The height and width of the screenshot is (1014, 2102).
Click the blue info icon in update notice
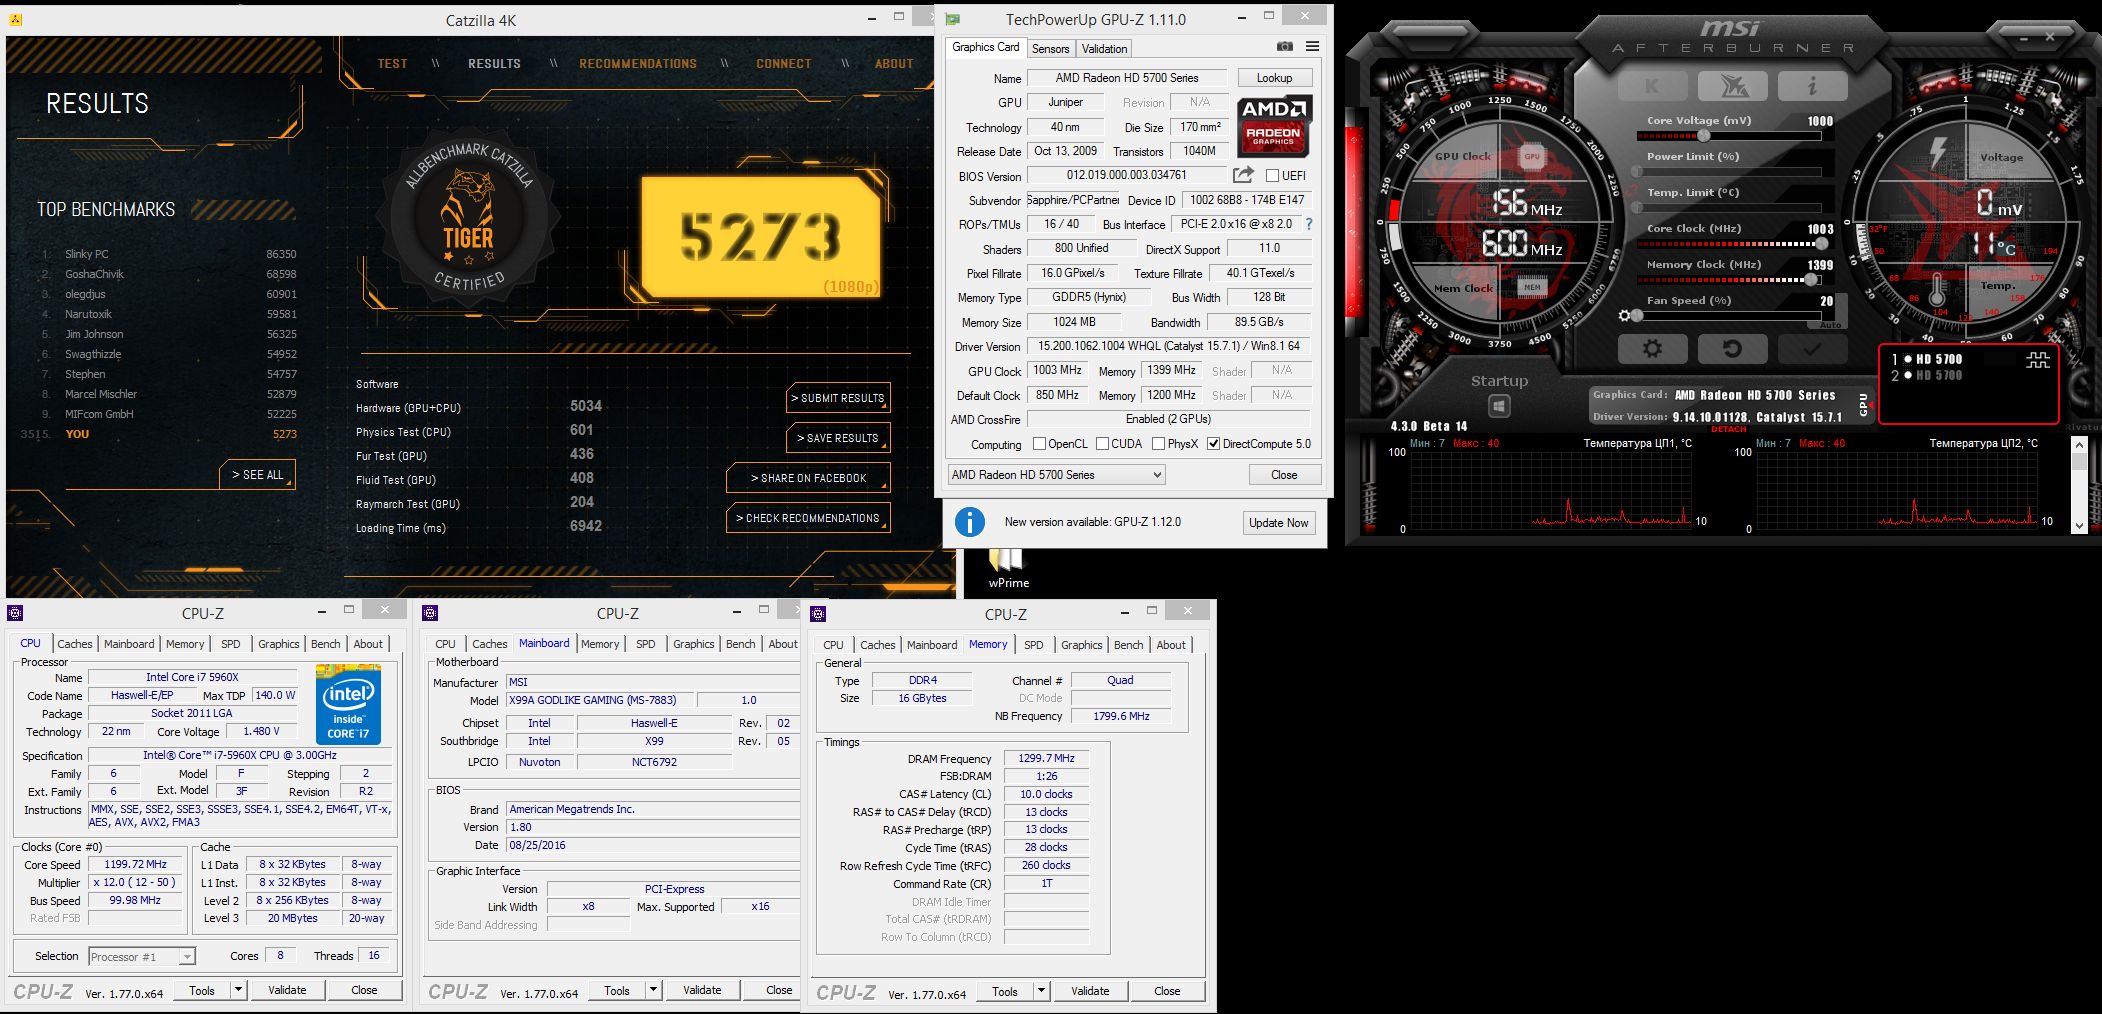click(x=969, y=522)
